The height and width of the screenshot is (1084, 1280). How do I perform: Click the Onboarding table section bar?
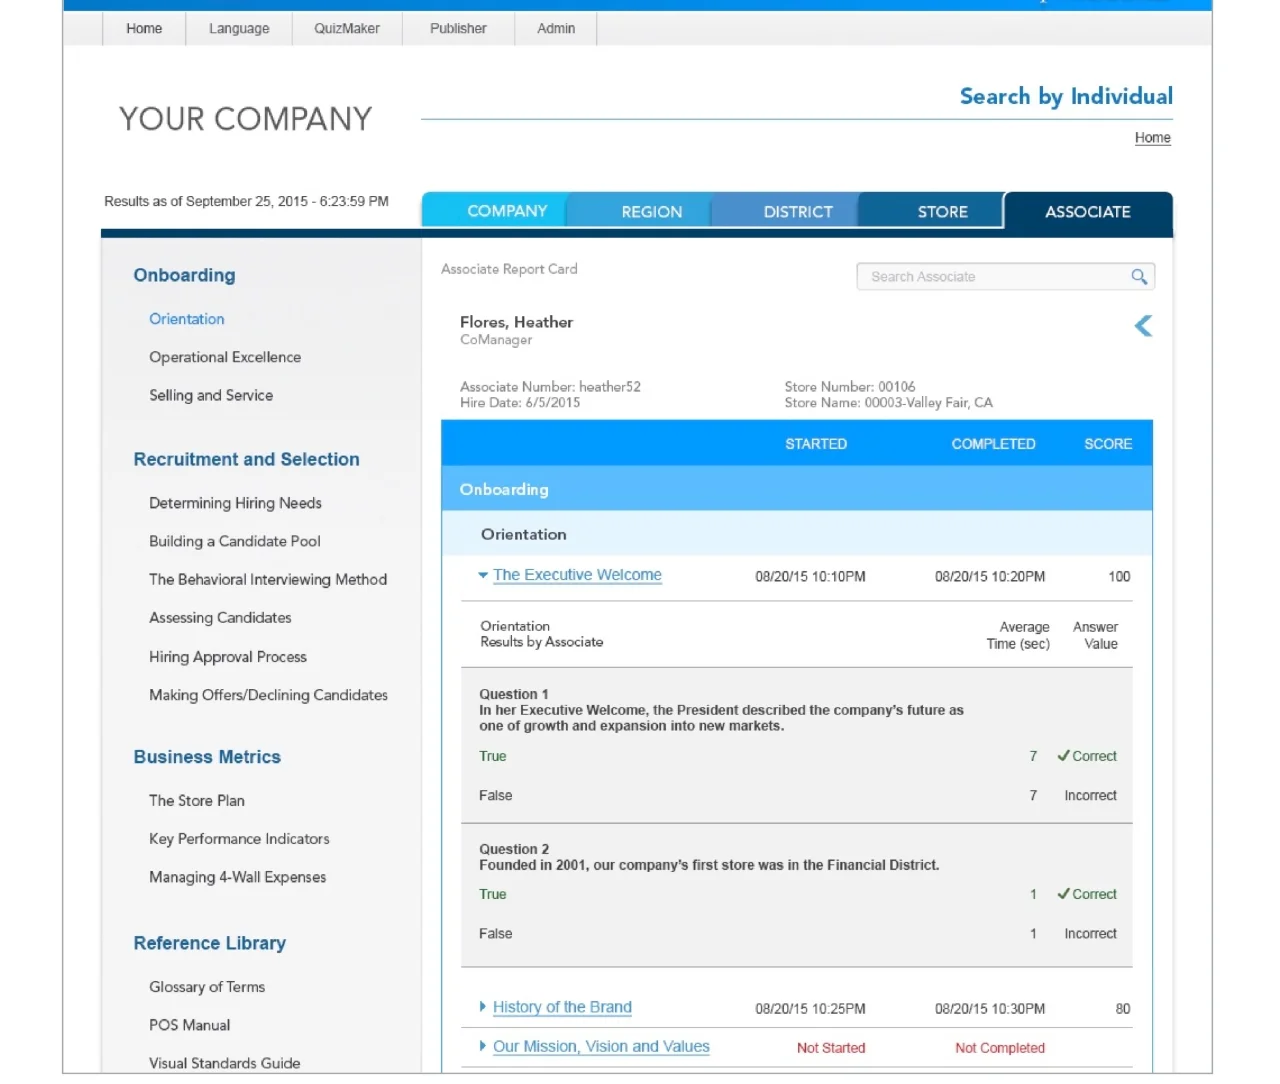point(797,489)
